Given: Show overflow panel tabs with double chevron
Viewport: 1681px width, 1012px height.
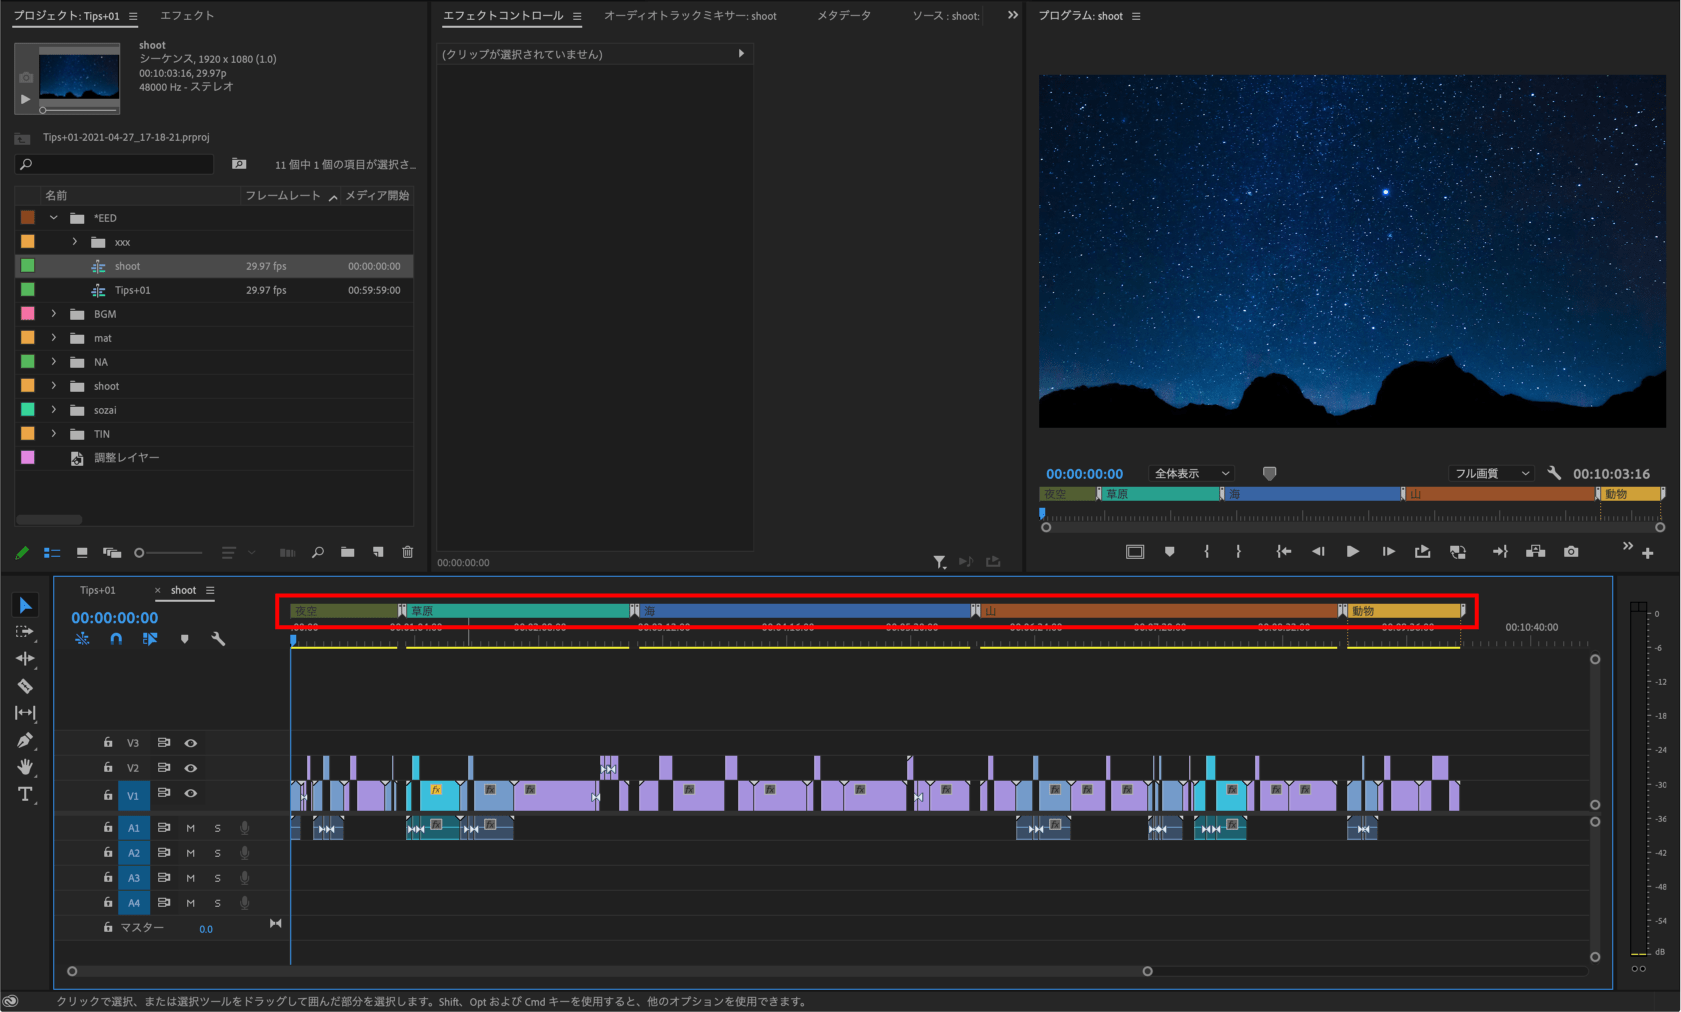Looking at the screenshot, I should (1013, 15).
